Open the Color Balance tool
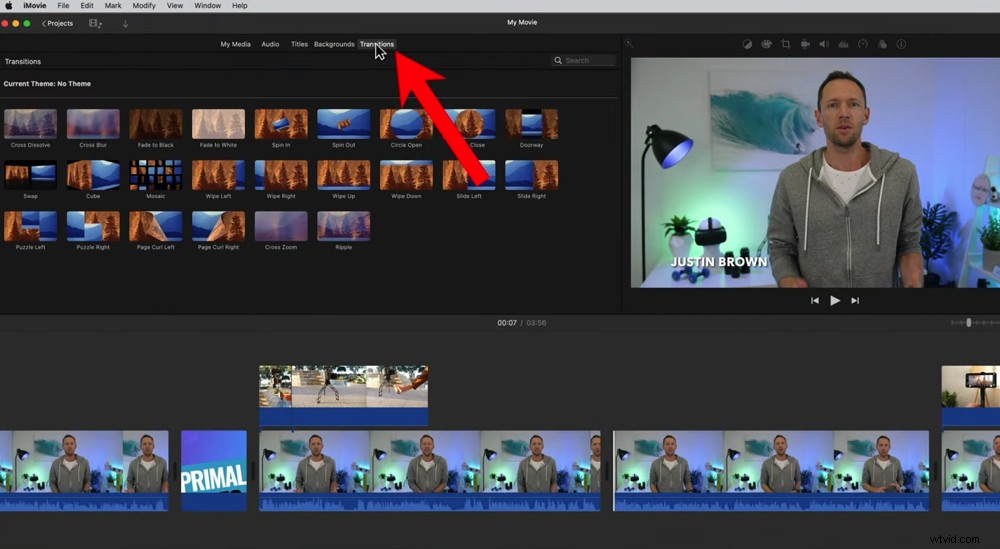 [747, 44]
